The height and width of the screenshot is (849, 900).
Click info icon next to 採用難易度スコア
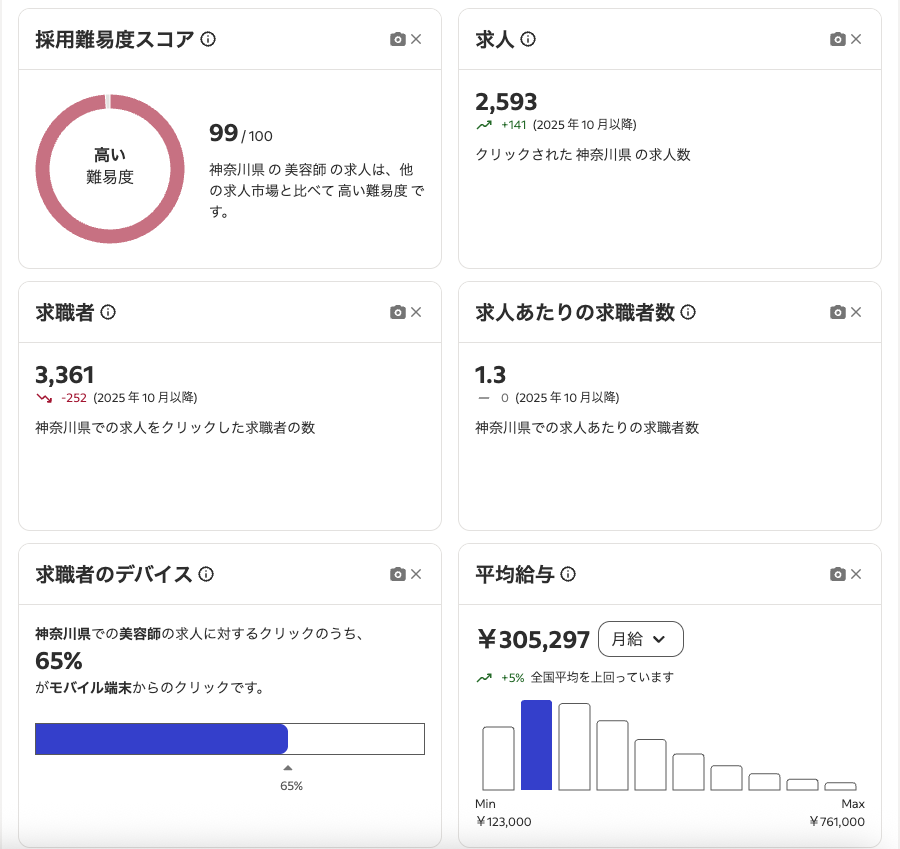[x=208, y=39]
